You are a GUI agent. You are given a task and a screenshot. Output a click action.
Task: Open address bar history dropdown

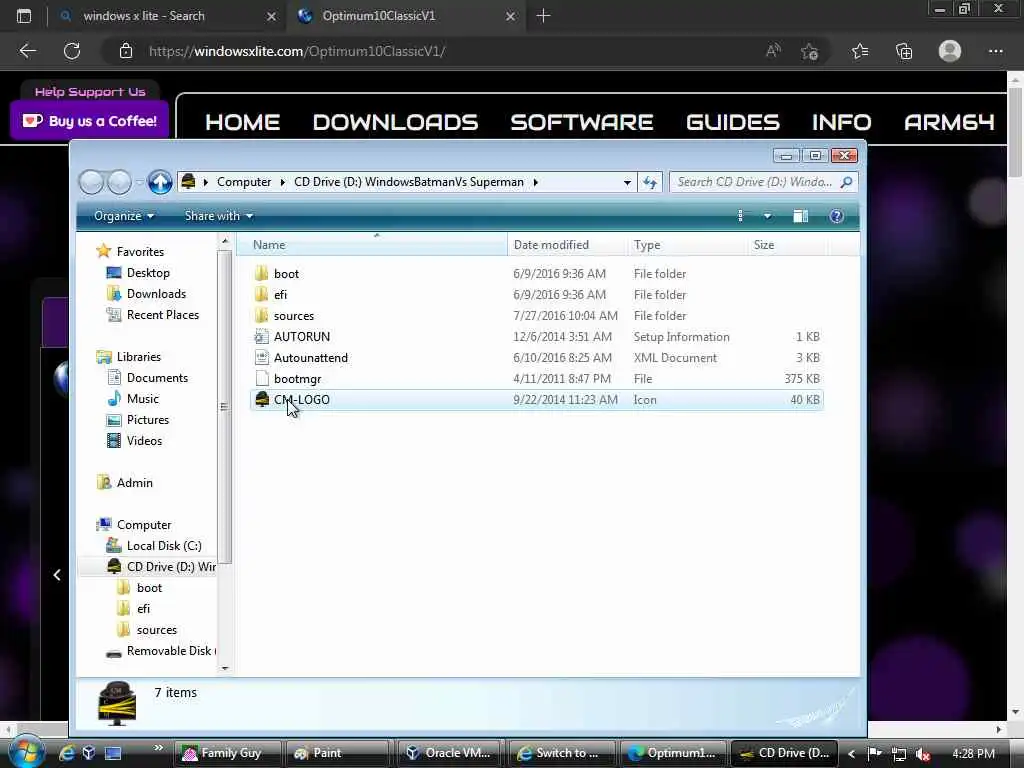[627, 182]
